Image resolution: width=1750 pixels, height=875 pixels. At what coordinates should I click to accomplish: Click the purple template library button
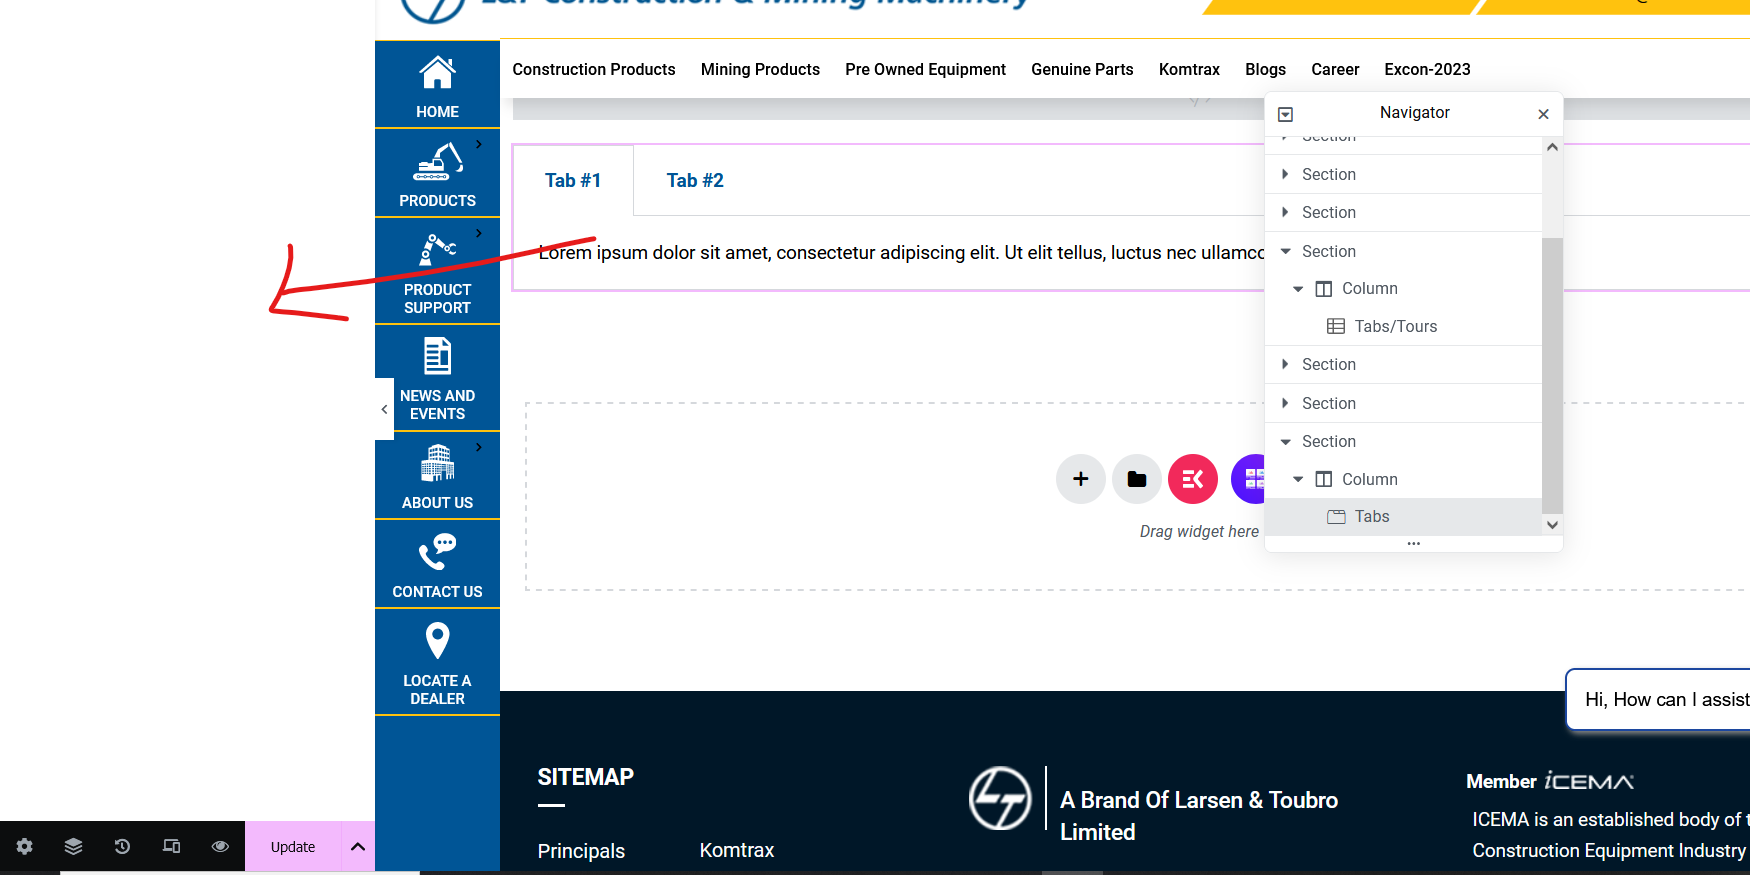tap(1250, 479)
